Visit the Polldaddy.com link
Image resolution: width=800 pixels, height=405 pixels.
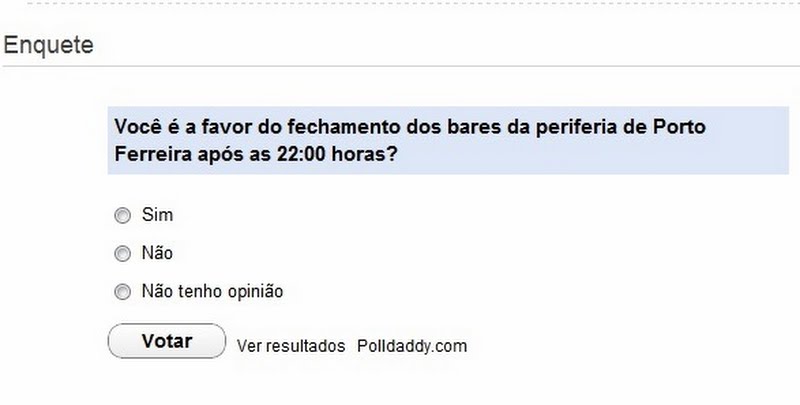(x=412, y=346)
